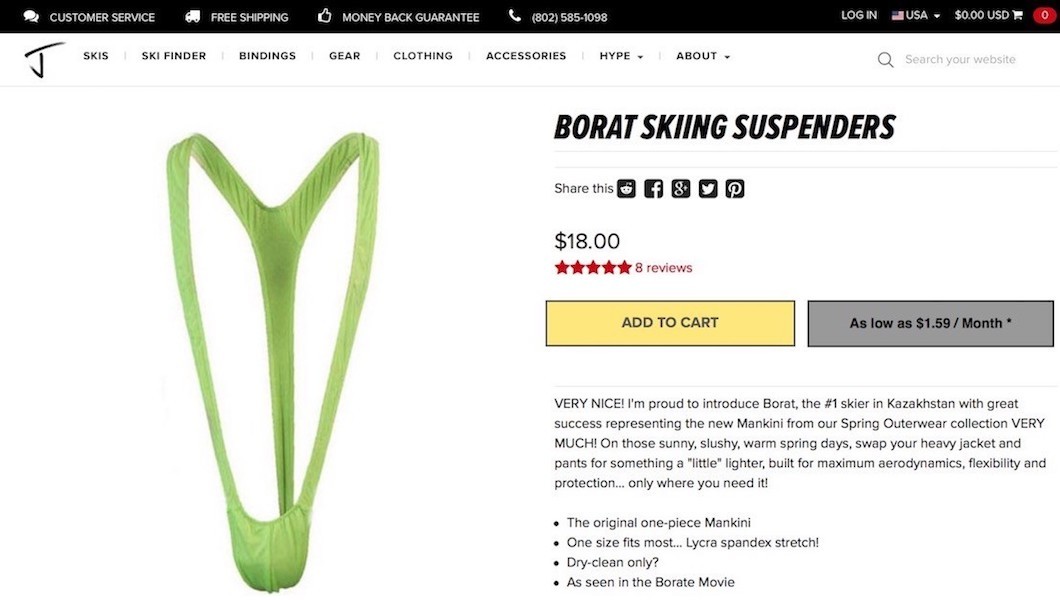Click As low as $1.59 / Month button
Image resolution: width=1060 pixels, height=600 pixels.
coord(930,324)
